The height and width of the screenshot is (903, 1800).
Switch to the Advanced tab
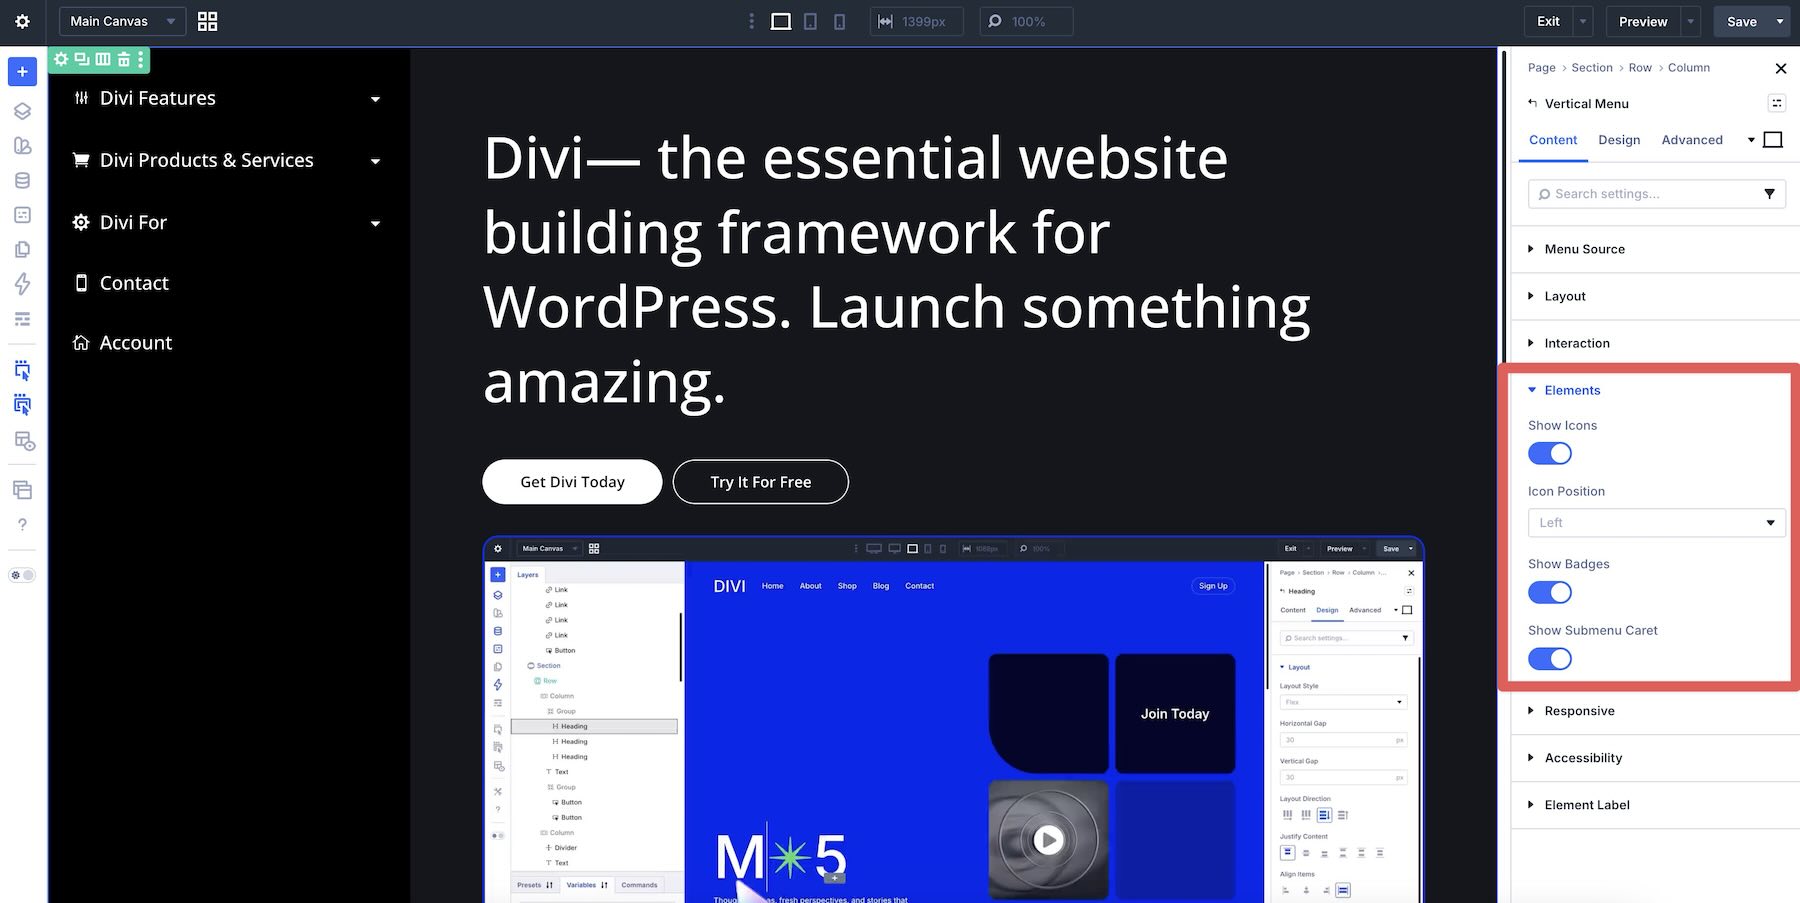[x=1692, y=140]
